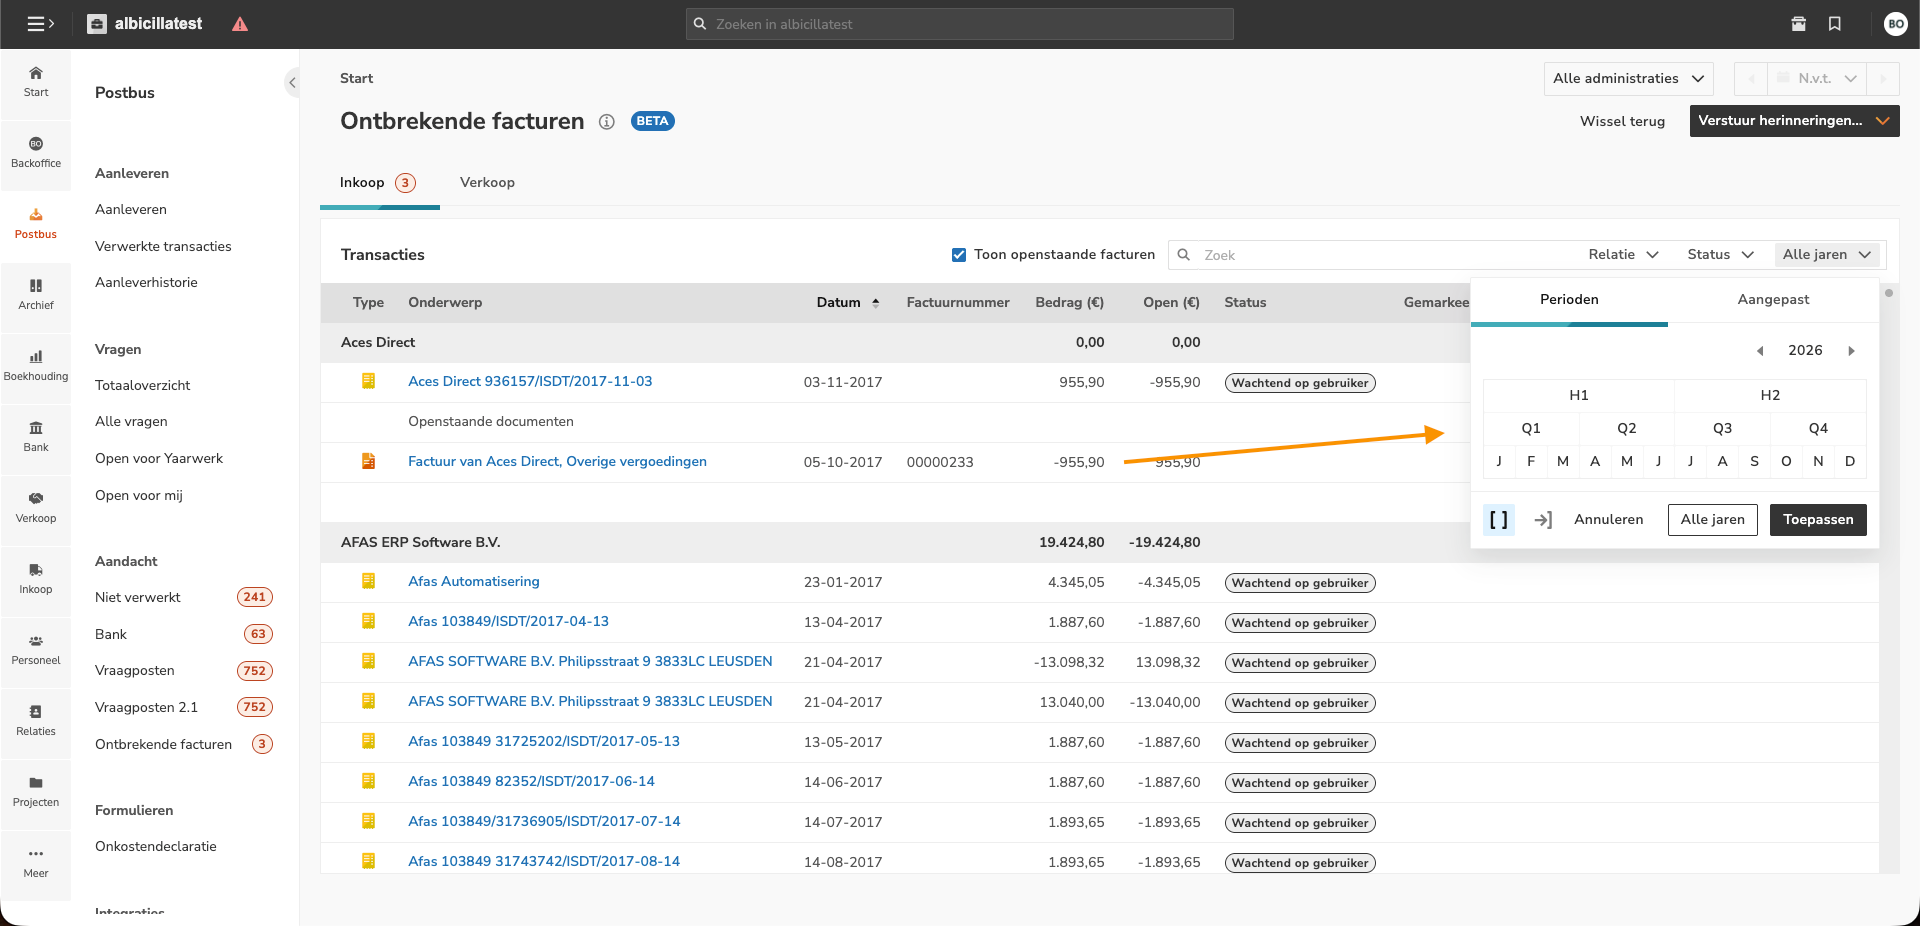This screenshot has width=1920, height=926.
Task: Switch to the Aangepast tab
Action: pos(1772,300)
